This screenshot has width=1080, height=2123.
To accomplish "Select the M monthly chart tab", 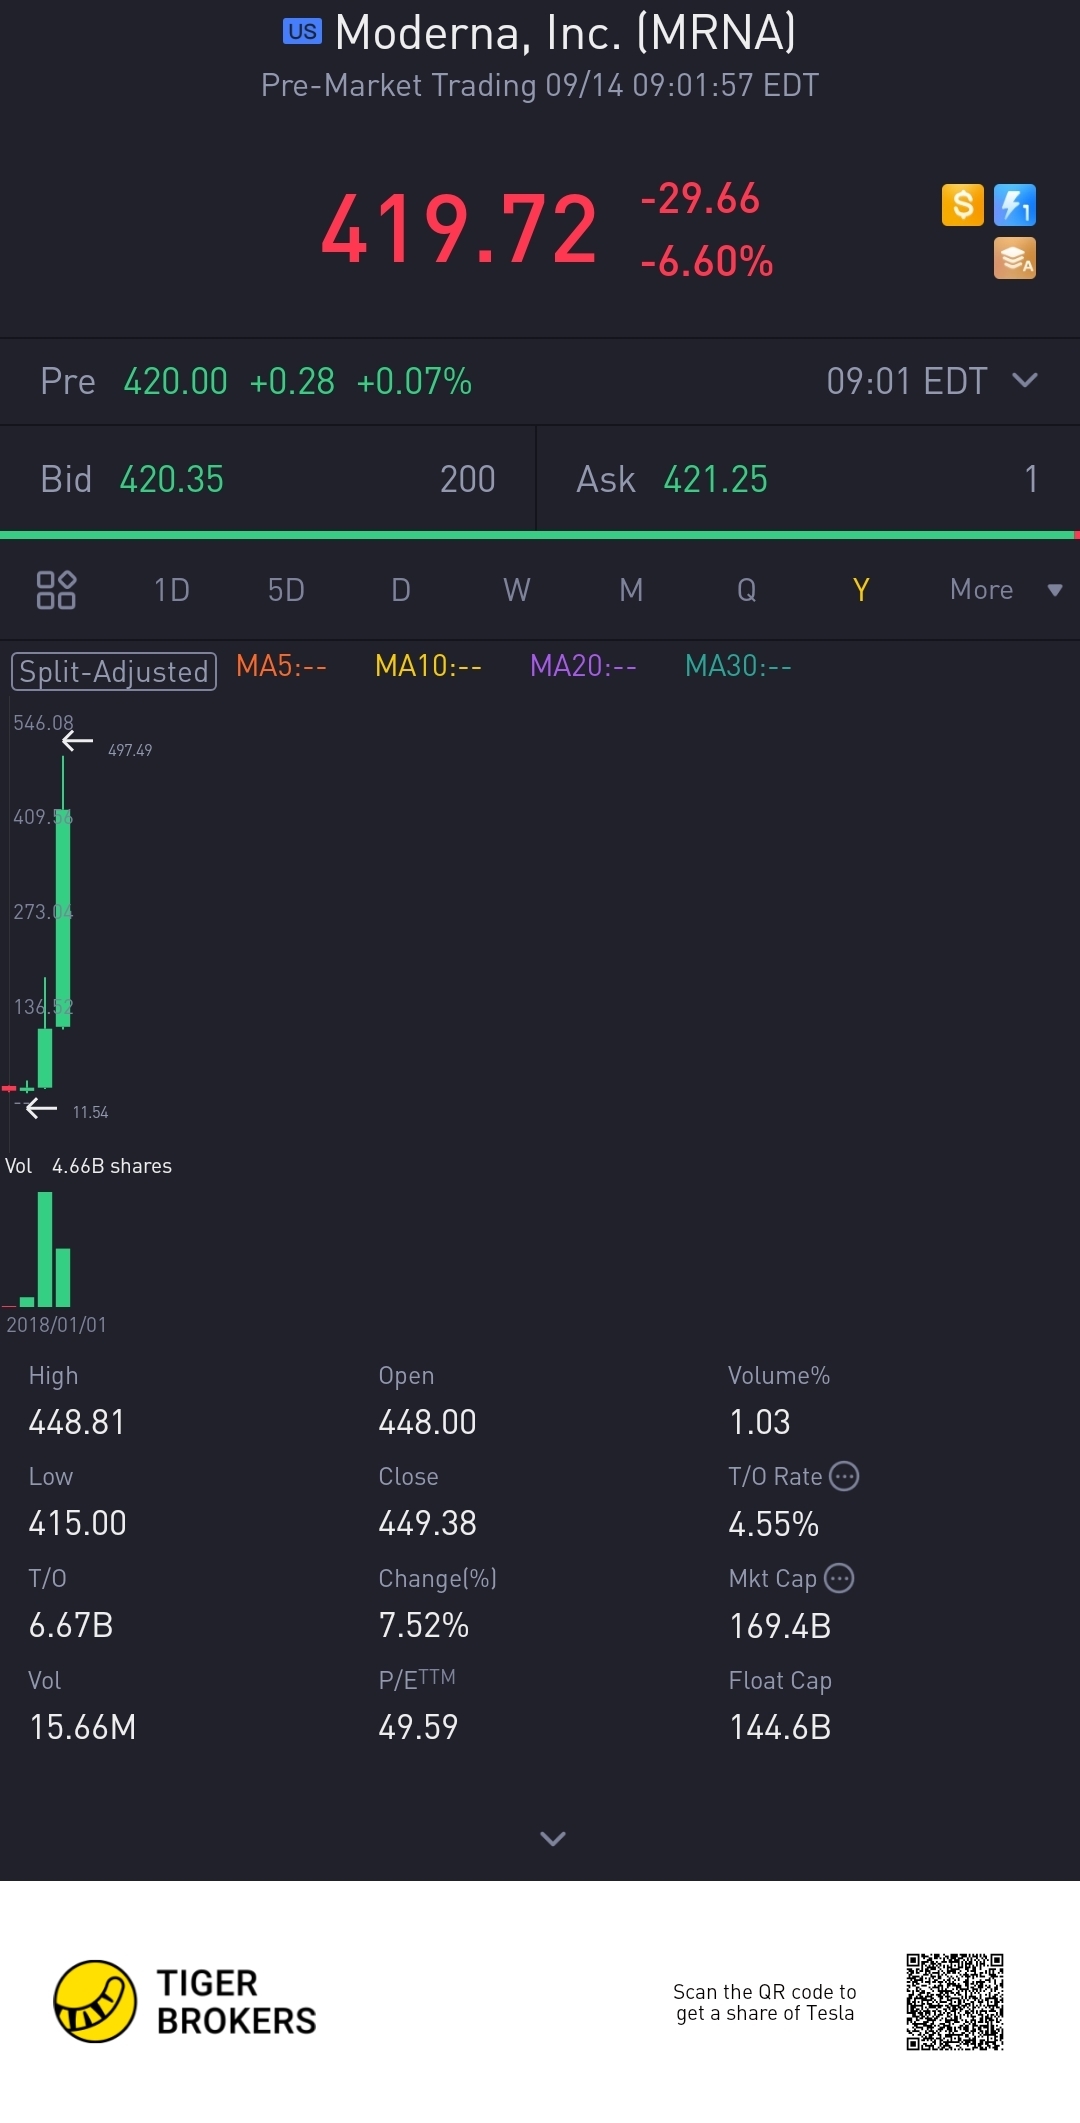I will (631, 590).
